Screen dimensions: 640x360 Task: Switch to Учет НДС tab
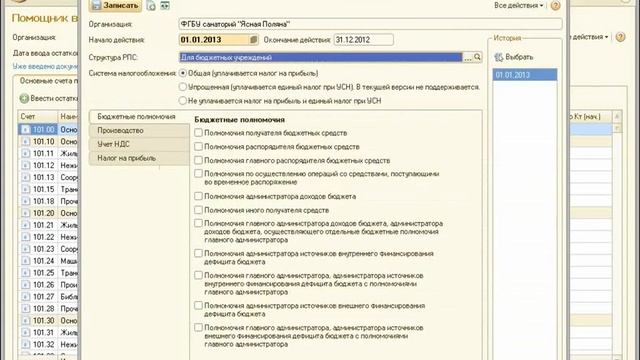pyautogui.click(x=139, y=144)
